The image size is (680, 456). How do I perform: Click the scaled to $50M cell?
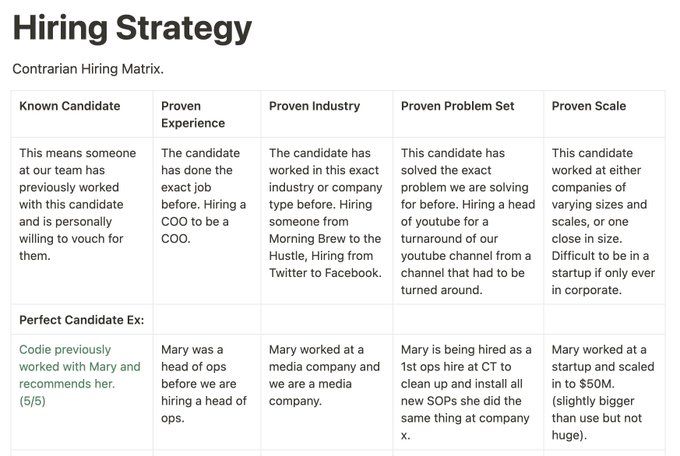604,392
